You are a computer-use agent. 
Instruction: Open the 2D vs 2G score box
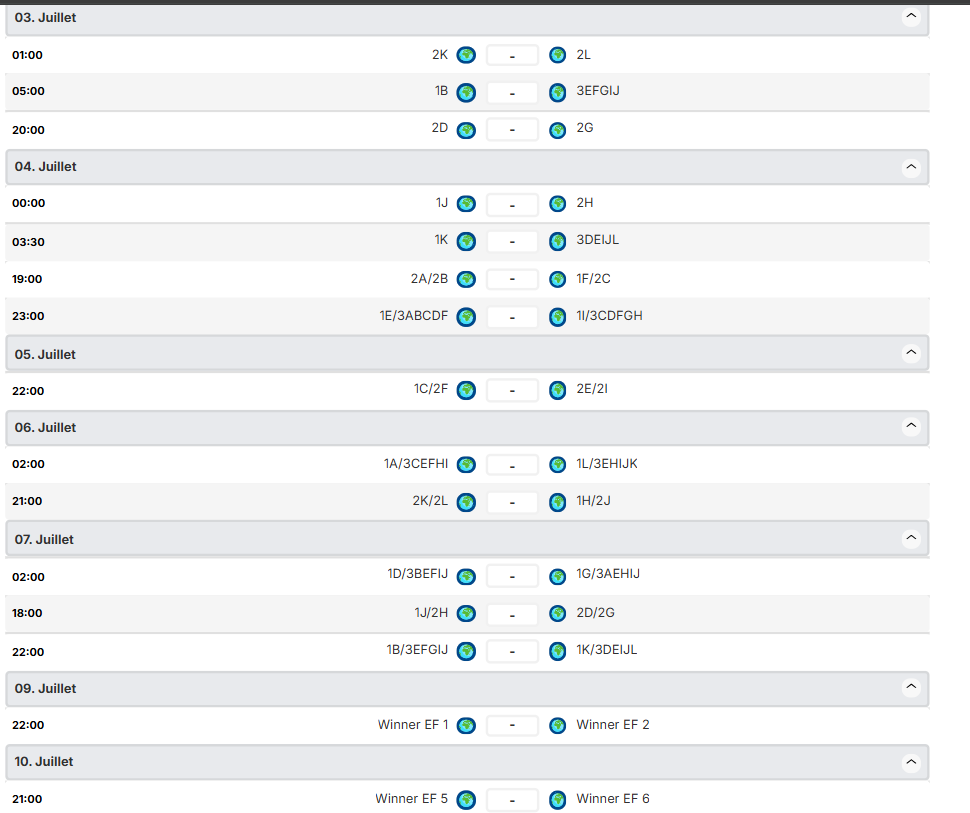[x=512, y=130]
